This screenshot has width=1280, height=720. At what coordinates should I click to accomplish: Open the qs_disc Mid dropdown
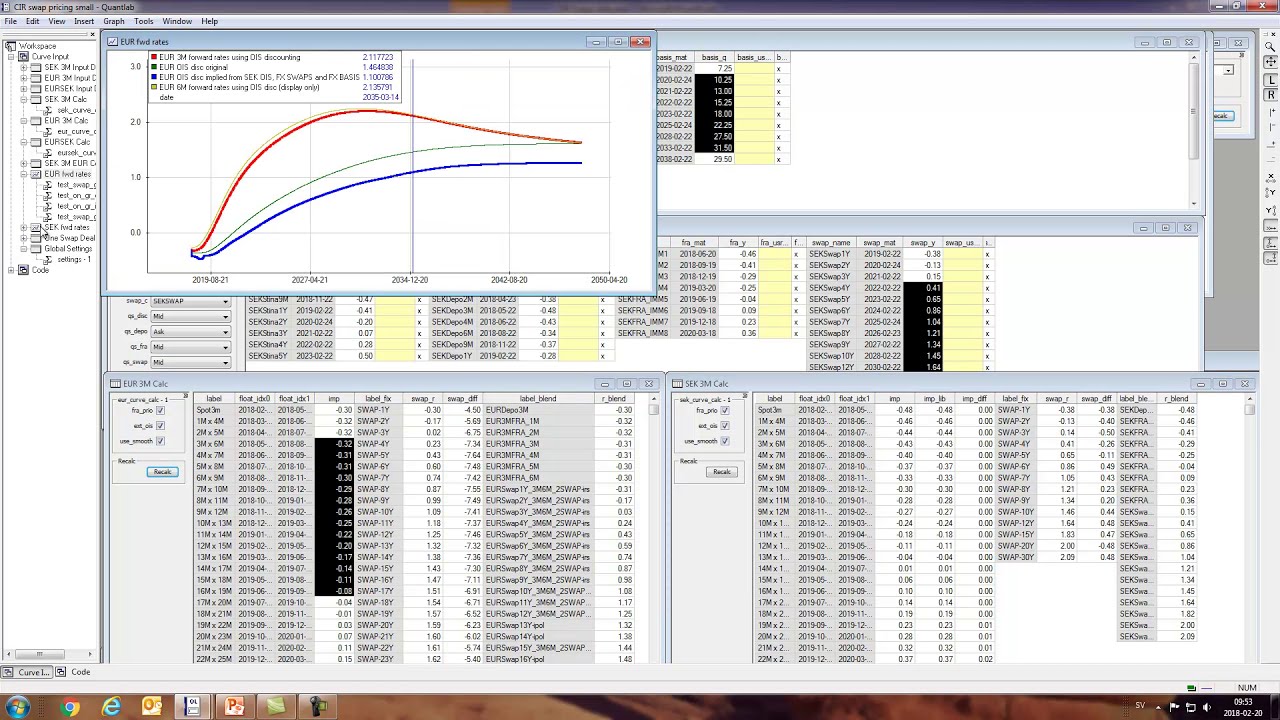tap(190, 317)
